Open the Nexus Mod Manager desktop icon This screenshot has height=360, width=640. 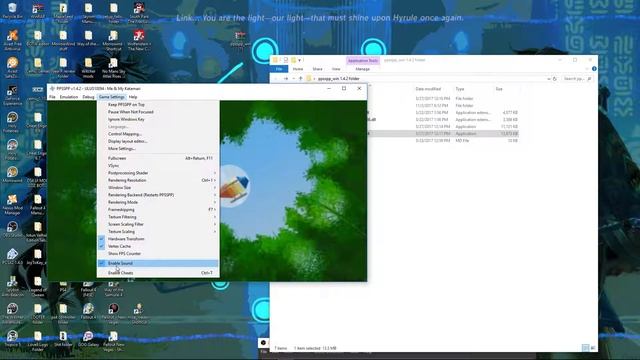[x=12, y=204]
